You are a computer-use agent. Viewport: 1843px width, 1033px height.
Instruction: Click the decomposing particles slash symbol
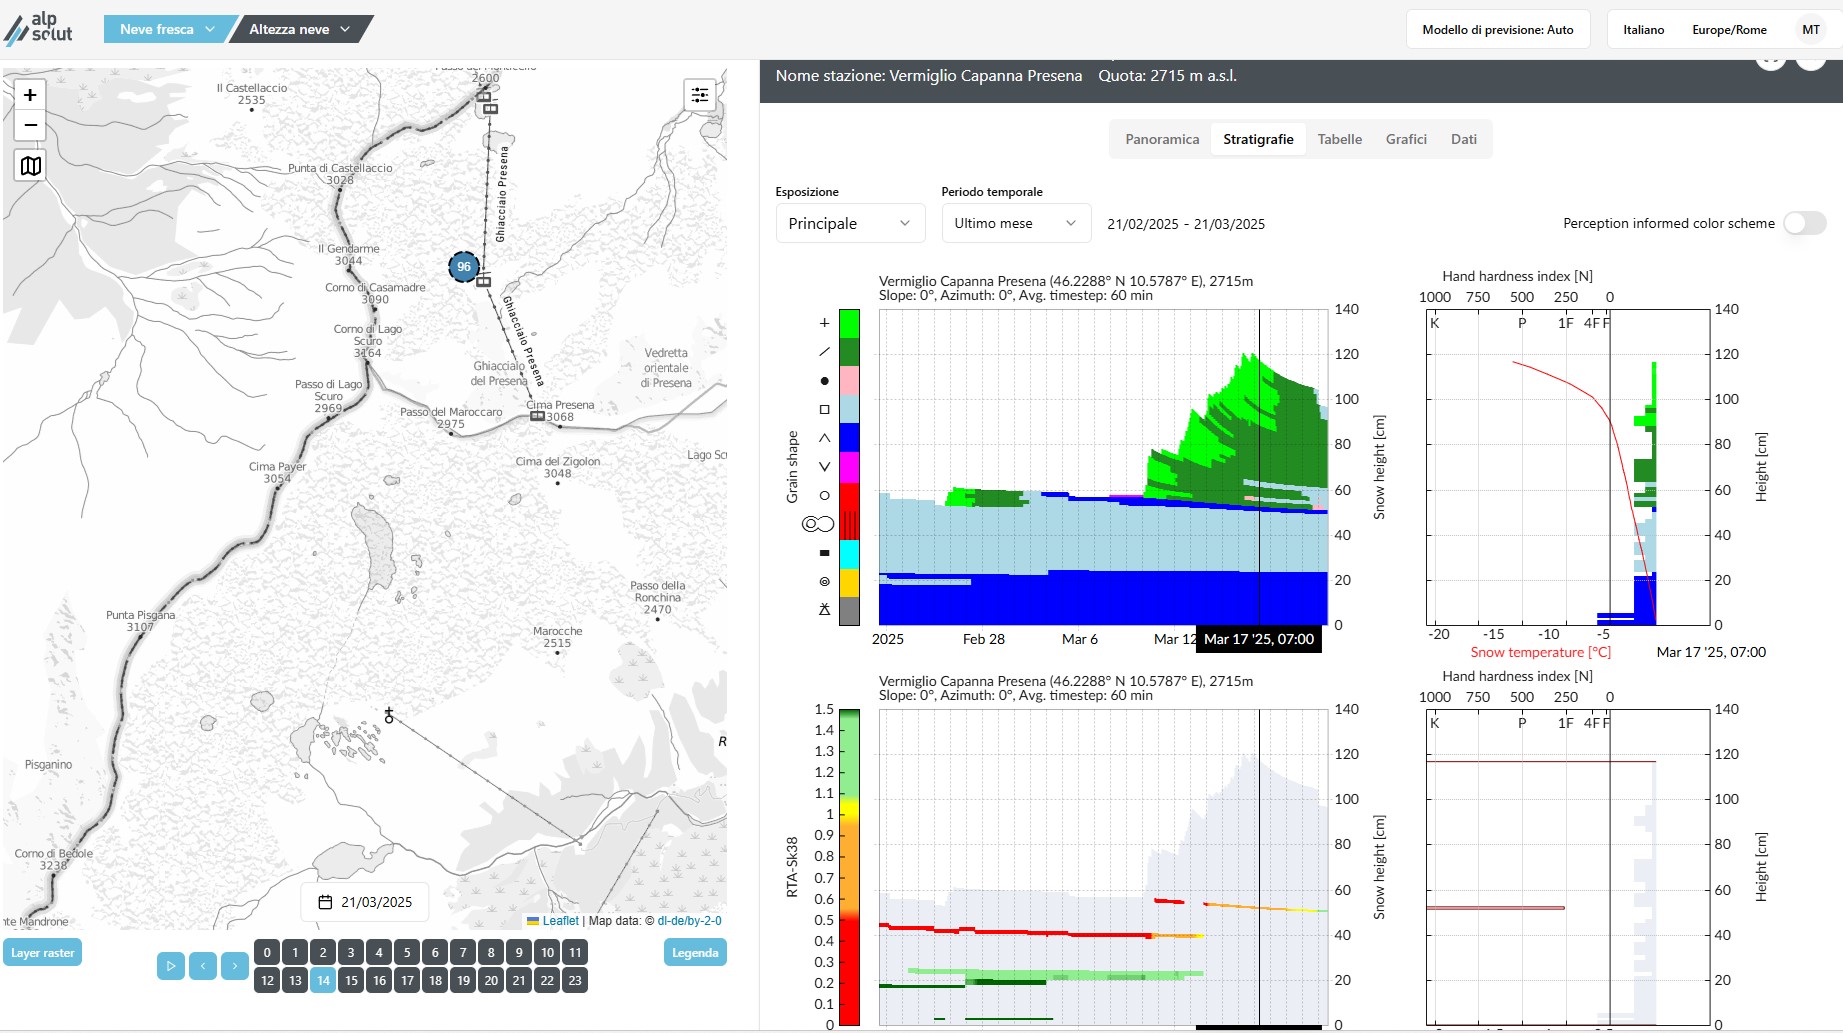point(824,352)
